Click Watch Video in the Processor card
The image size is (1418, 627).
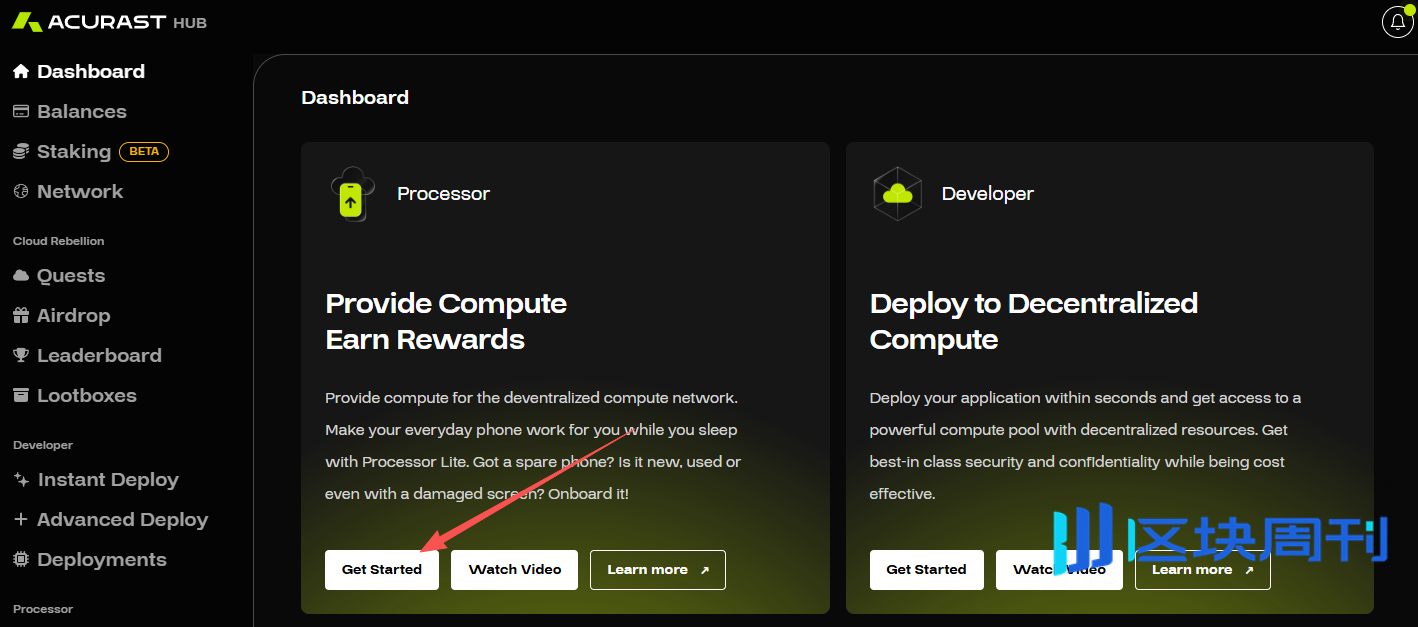[x=515, y=570]
